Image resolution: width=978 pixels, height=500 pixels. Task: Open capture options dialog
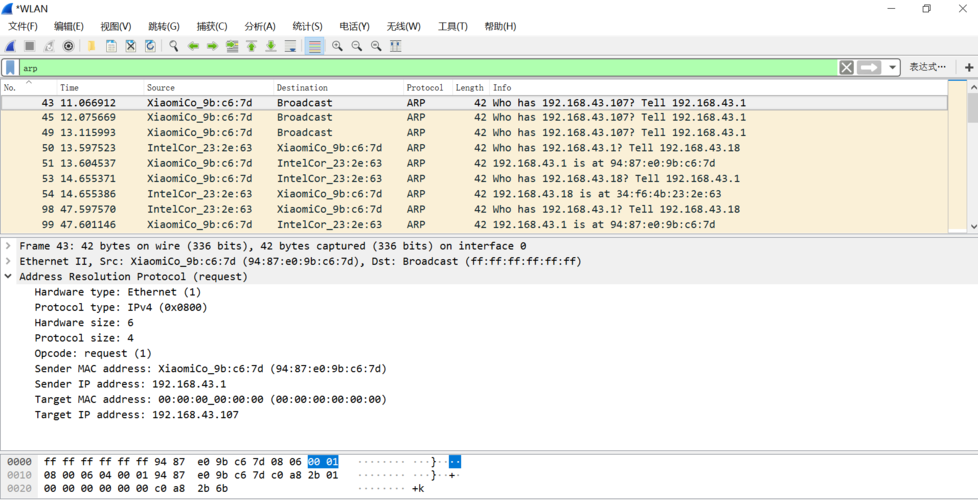pyautogui.click(x=68, y=46)
